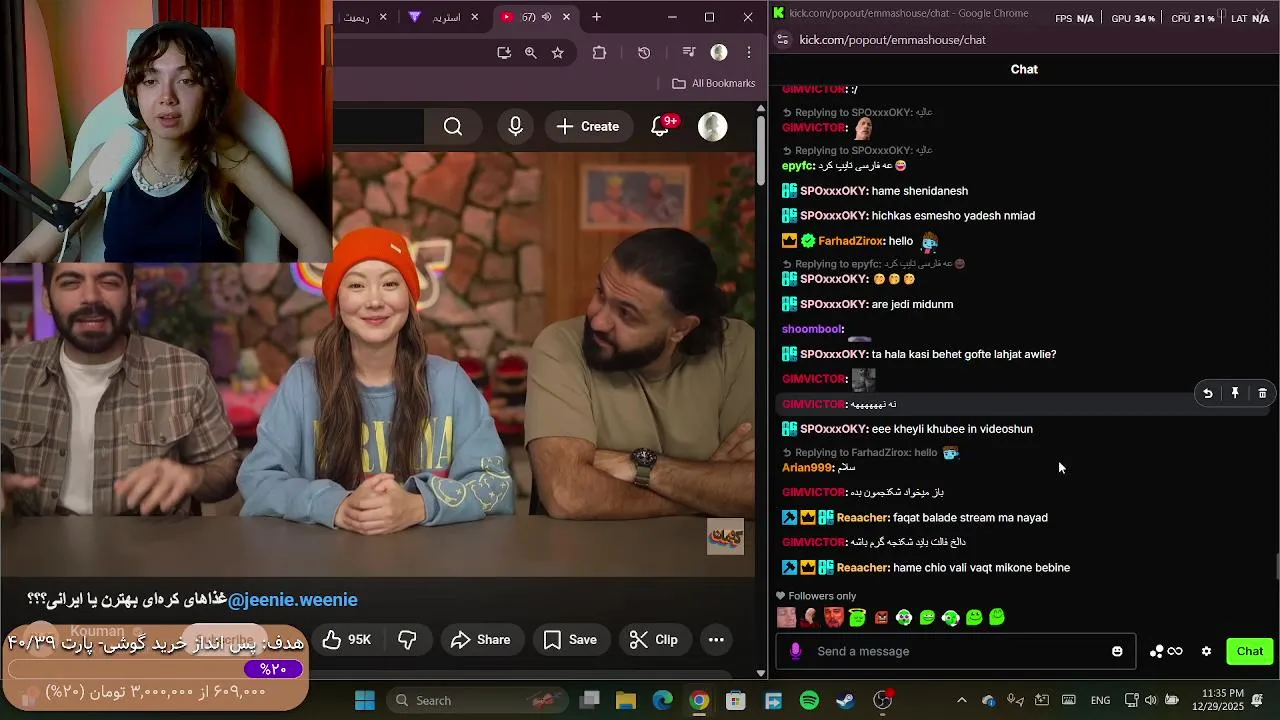The image size is (1280, 720).
Task: Open chat settings gear
Action: point(1207,651)
